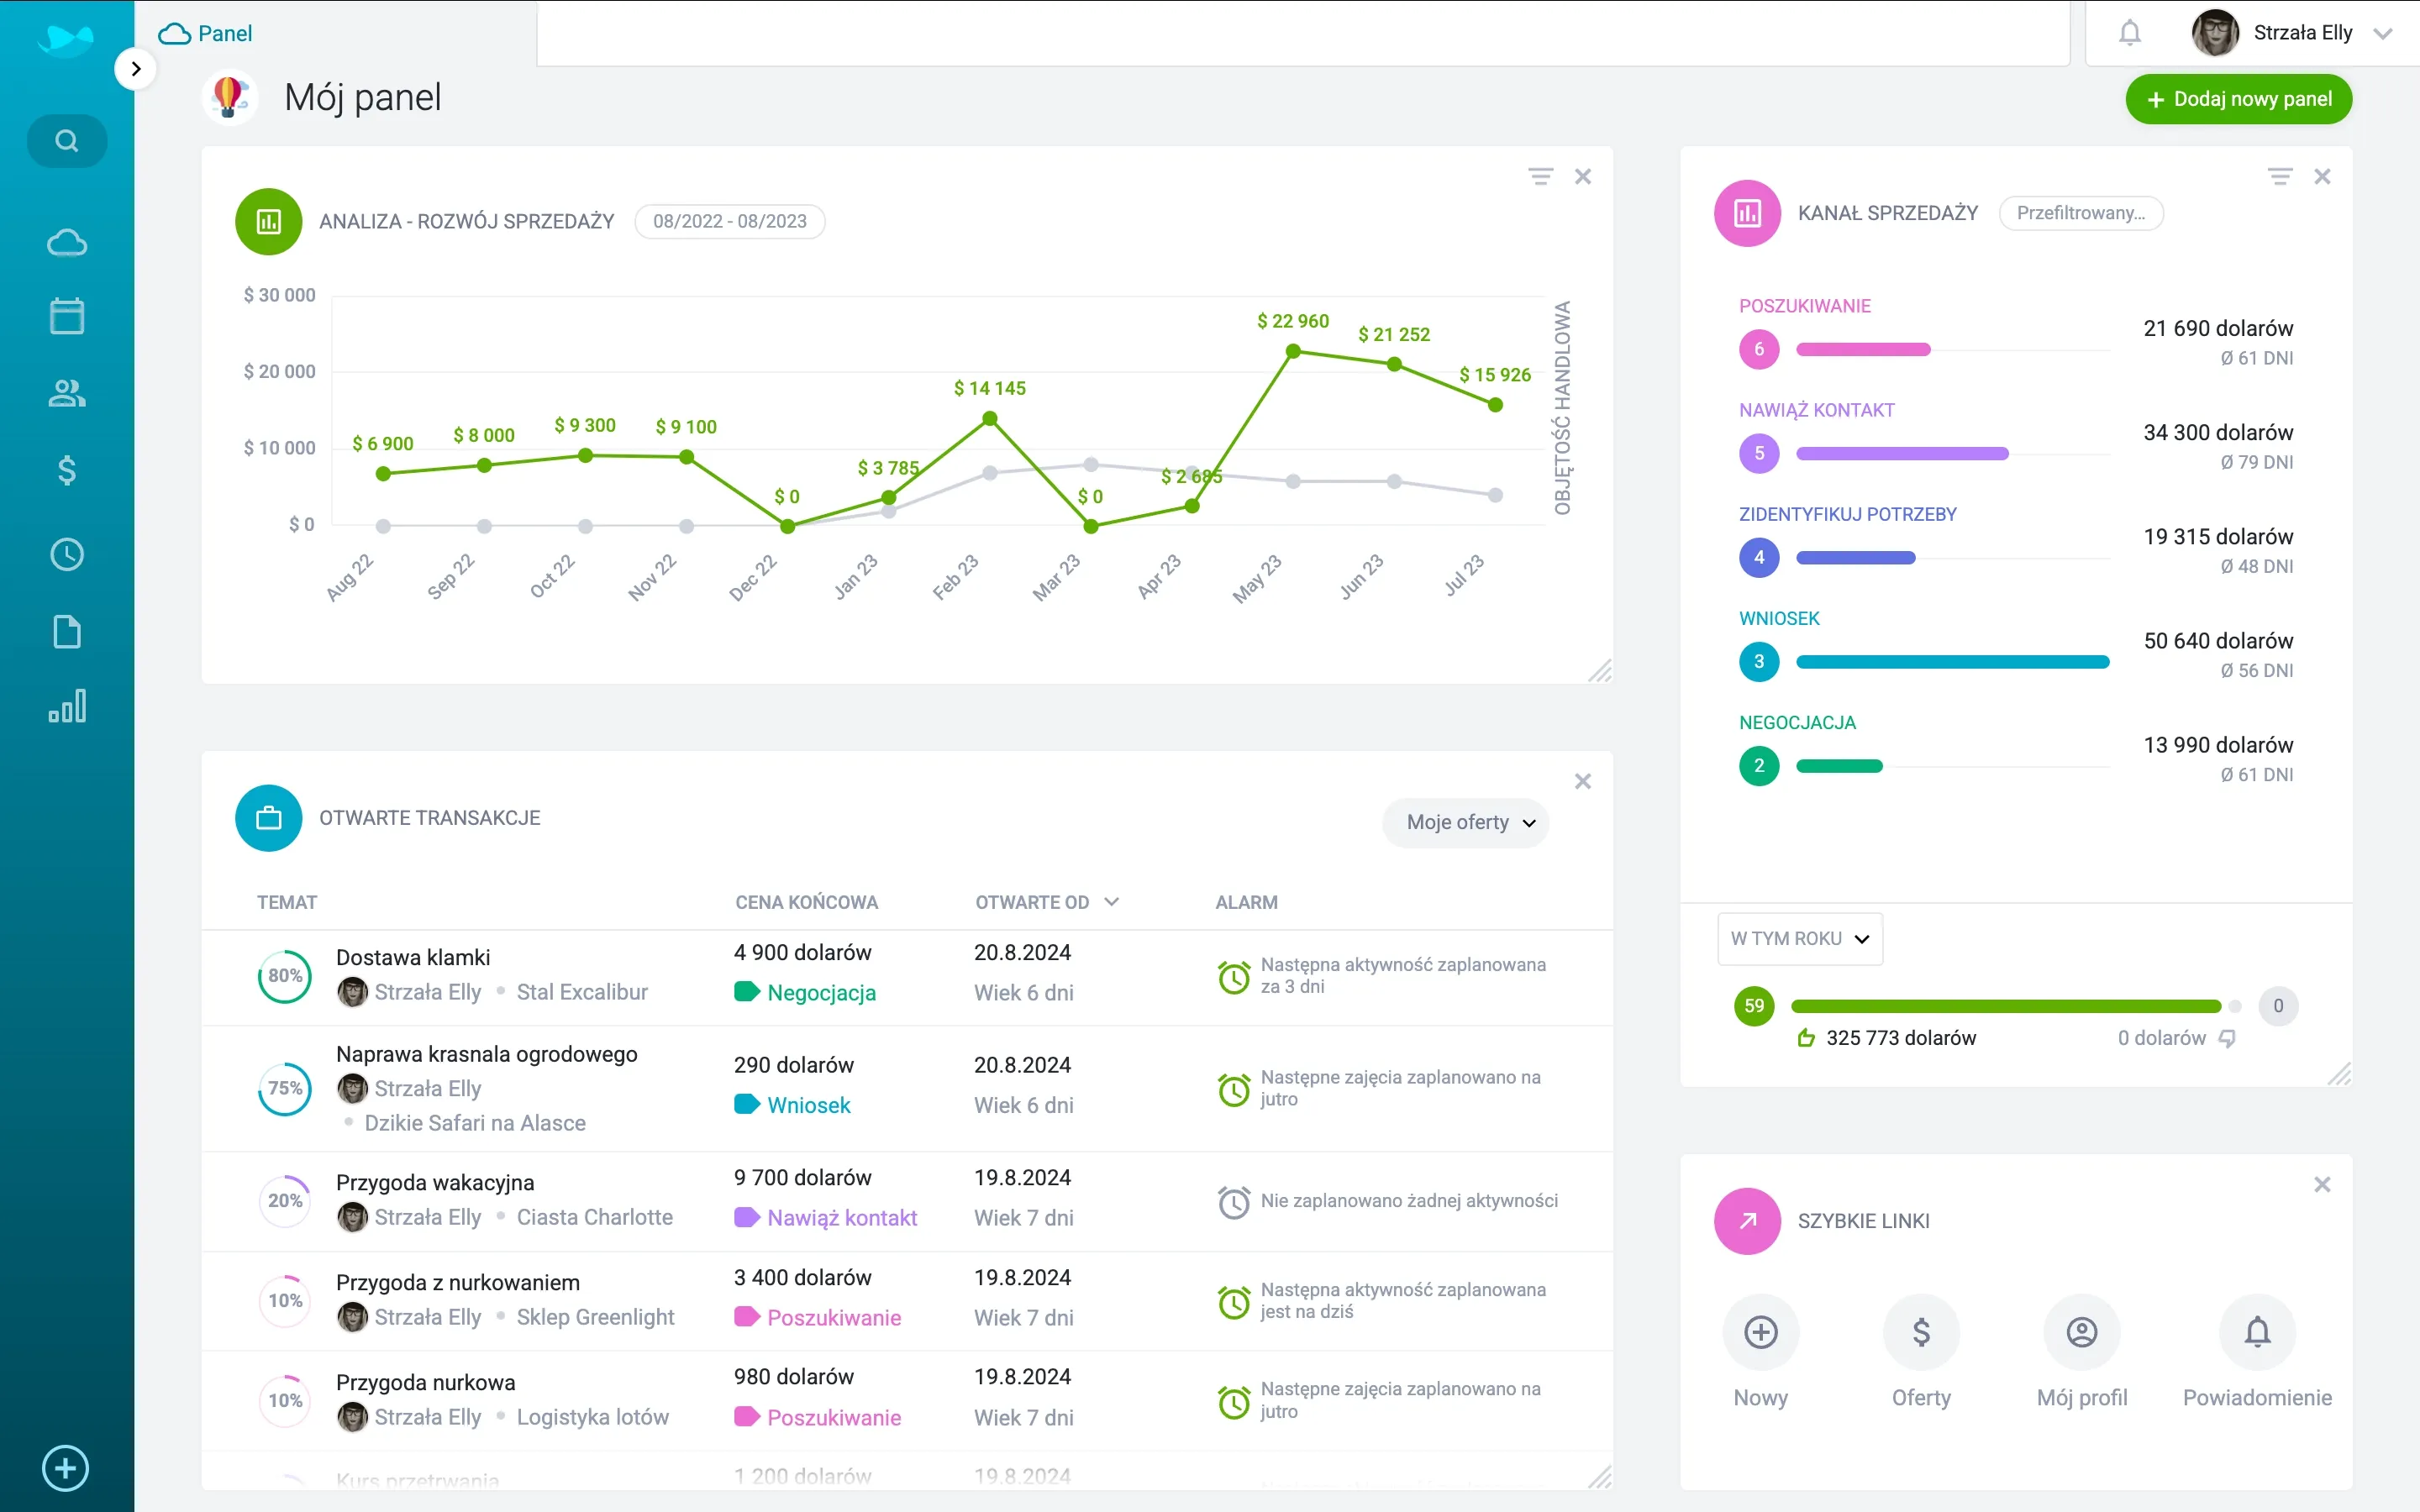
Task: Select the Mój profil quick link icon
Action: (2082, 1333)
